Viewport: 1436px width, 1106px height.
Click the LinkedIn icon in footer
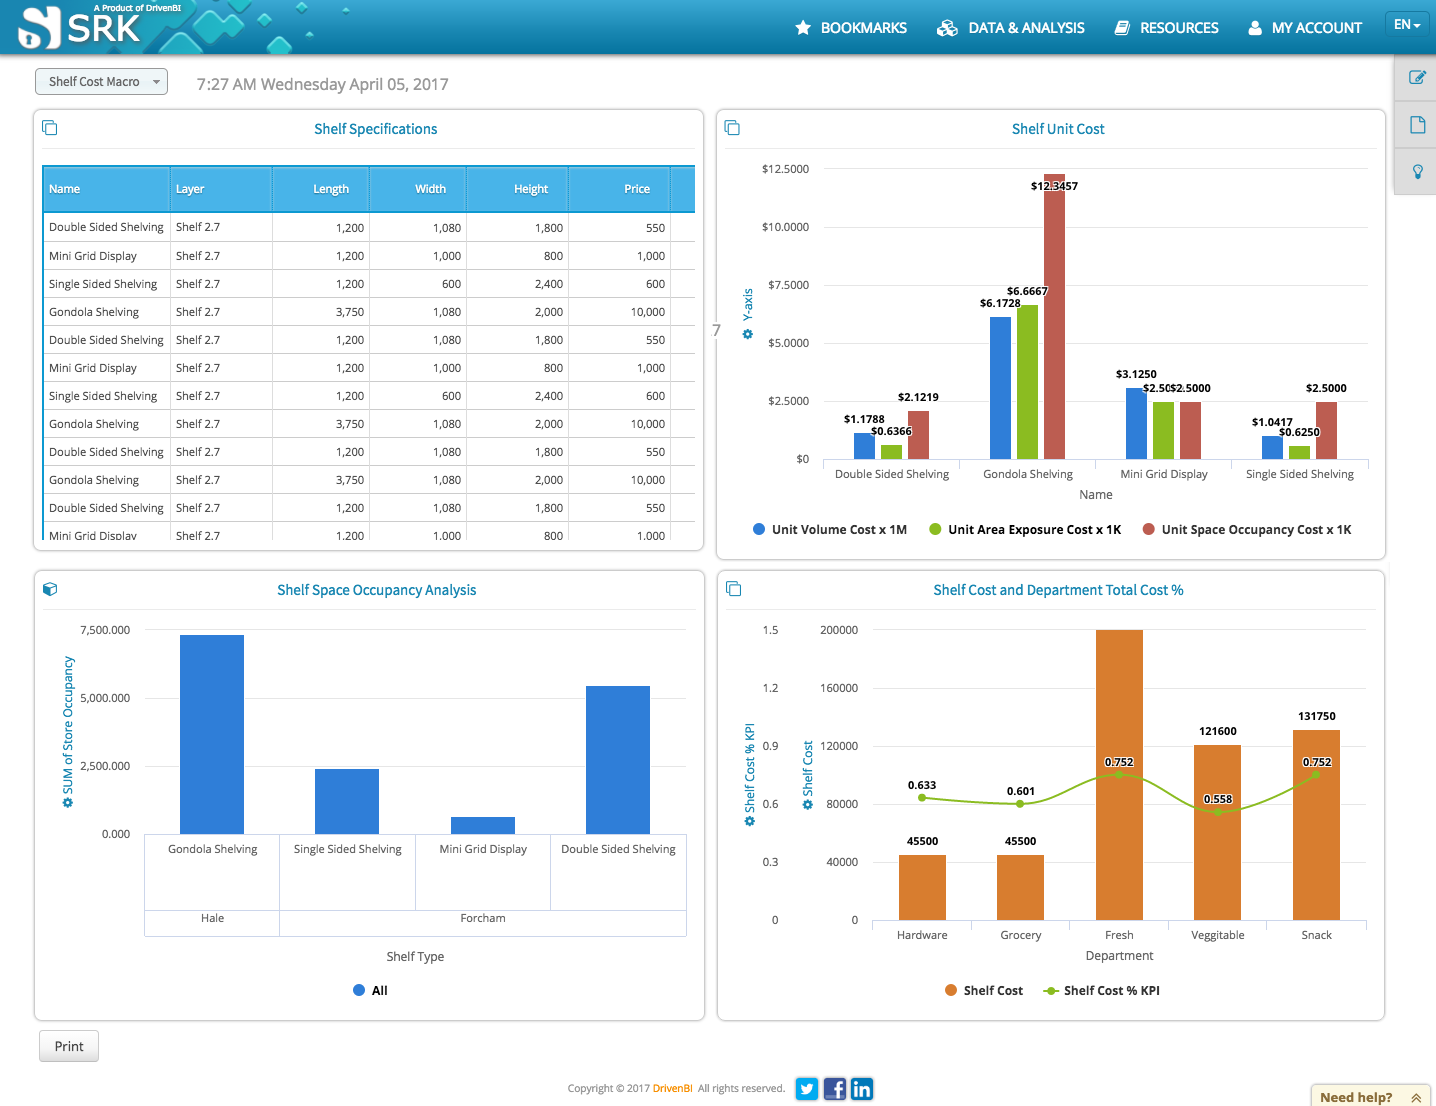pos(862,1089)
